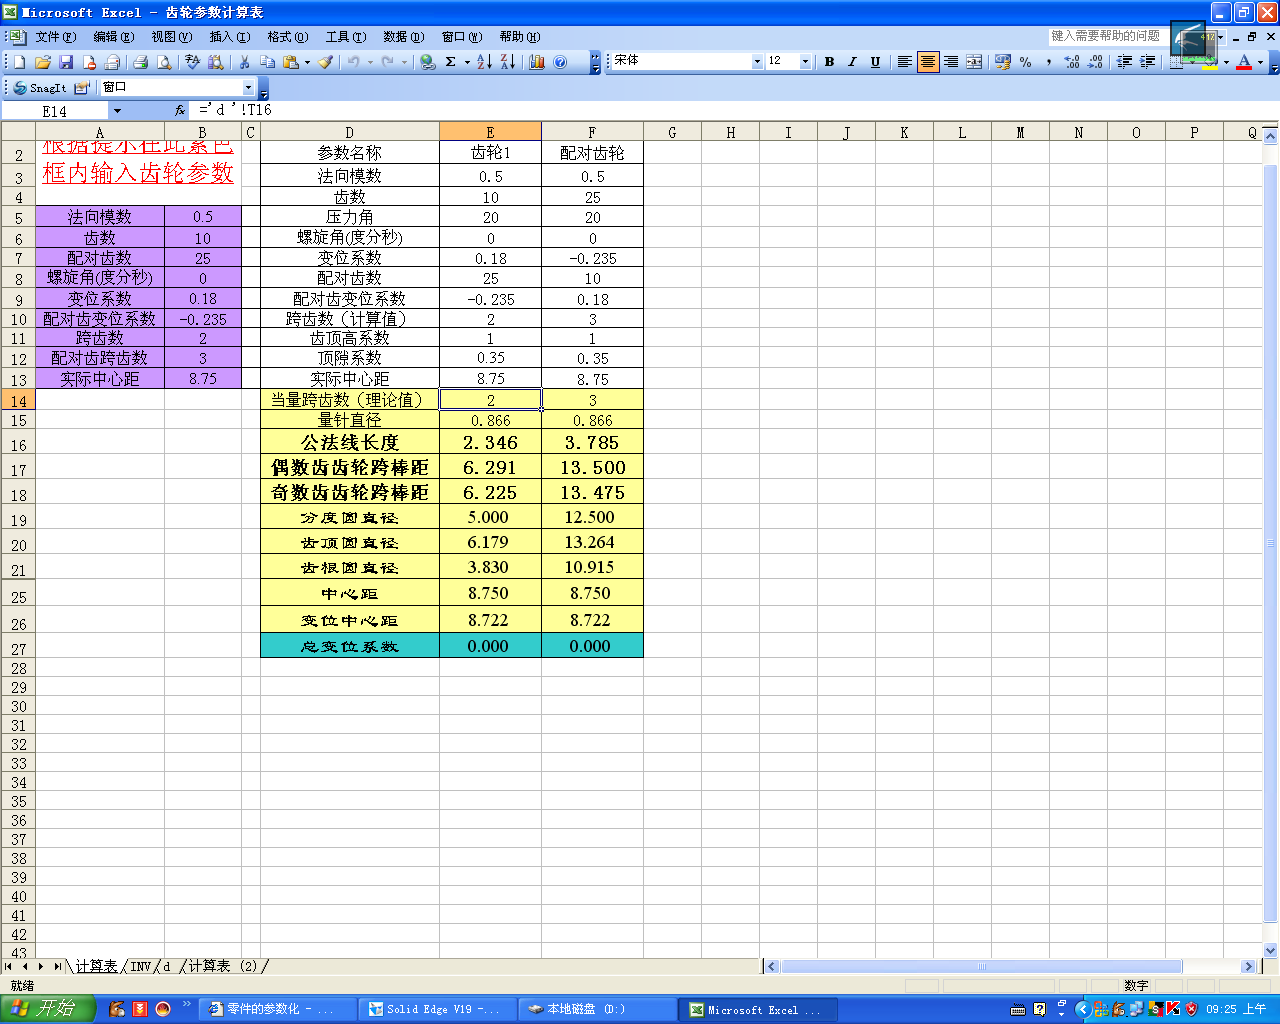This screenshot has width=1280, height=1024.
Task: Open the Chart Wizard icon
Action: 537,62
